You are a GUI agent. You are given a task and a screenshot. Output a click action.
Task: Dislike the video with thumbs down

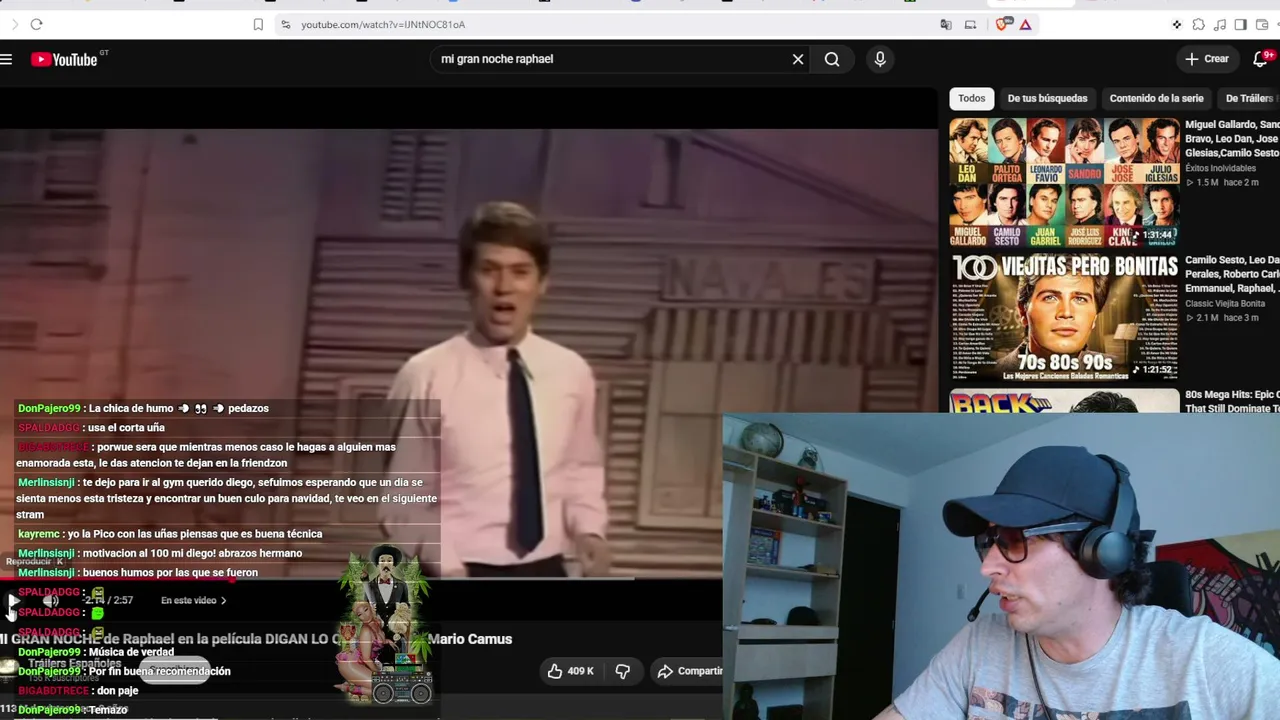click(x=622, y=671)
